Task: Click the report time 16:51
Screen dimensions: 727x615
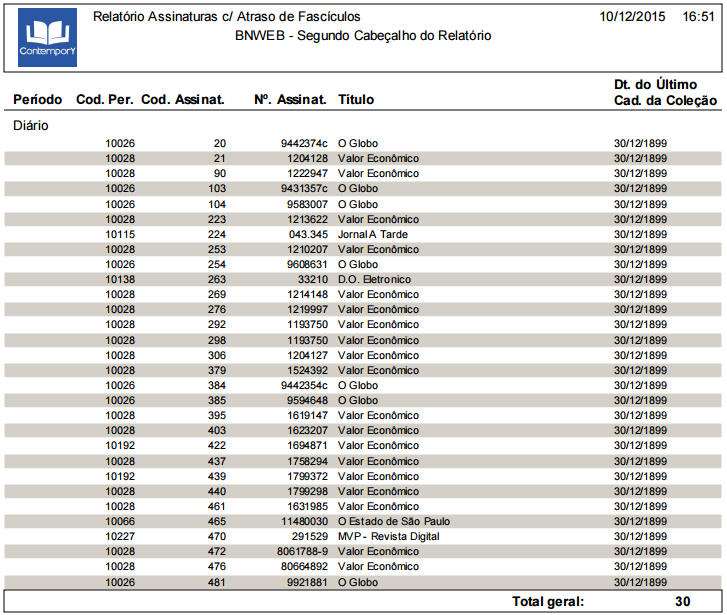Action: pyautogui.click(x=698, y=17)
